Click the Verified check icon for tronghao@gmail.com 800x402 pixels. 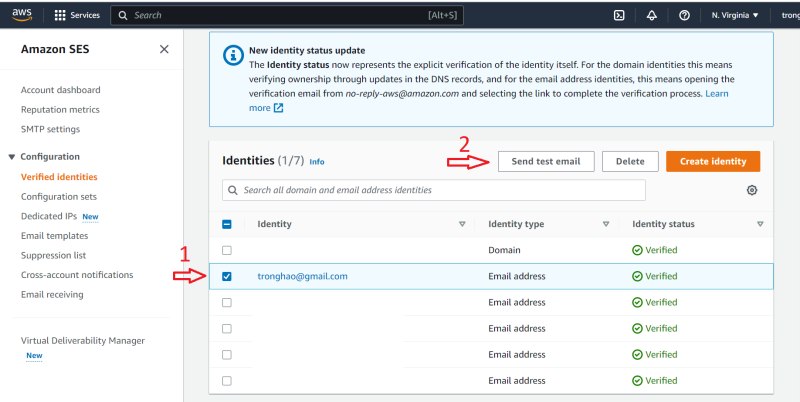[x=637, y=277]
